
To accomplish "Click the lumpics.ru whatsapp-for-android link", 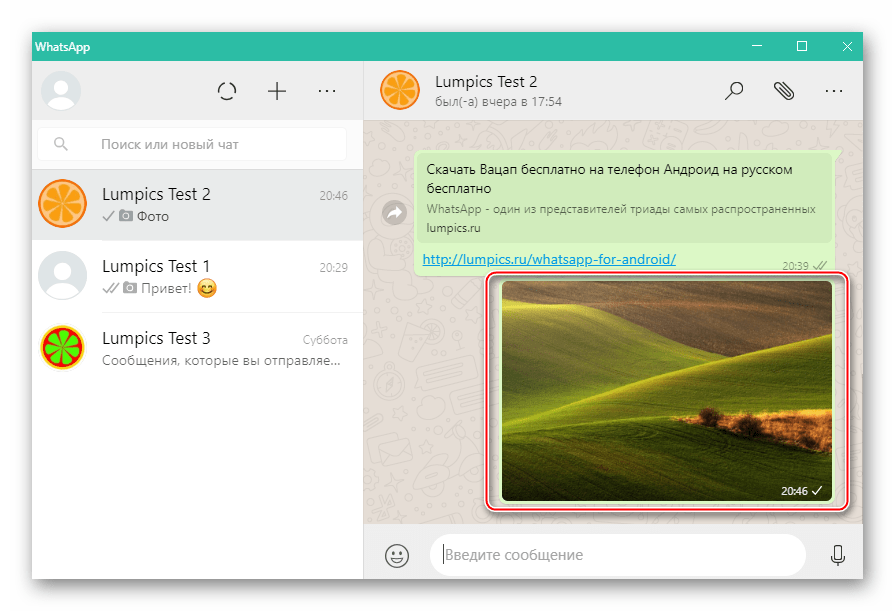I will [x=549, y=259].
